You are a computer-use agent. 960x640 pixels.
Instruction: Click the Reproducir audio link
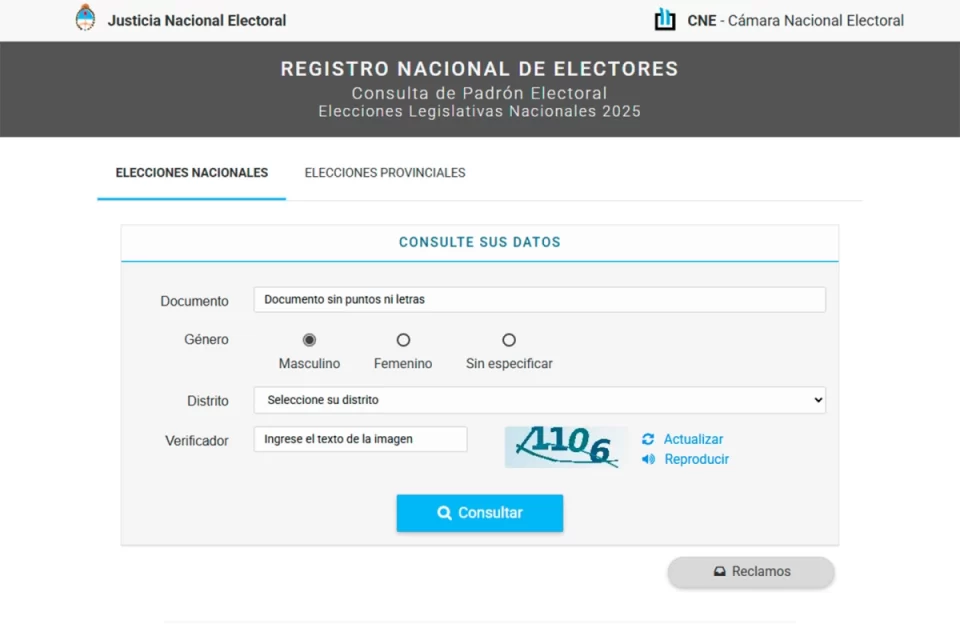tap(696, 459)
